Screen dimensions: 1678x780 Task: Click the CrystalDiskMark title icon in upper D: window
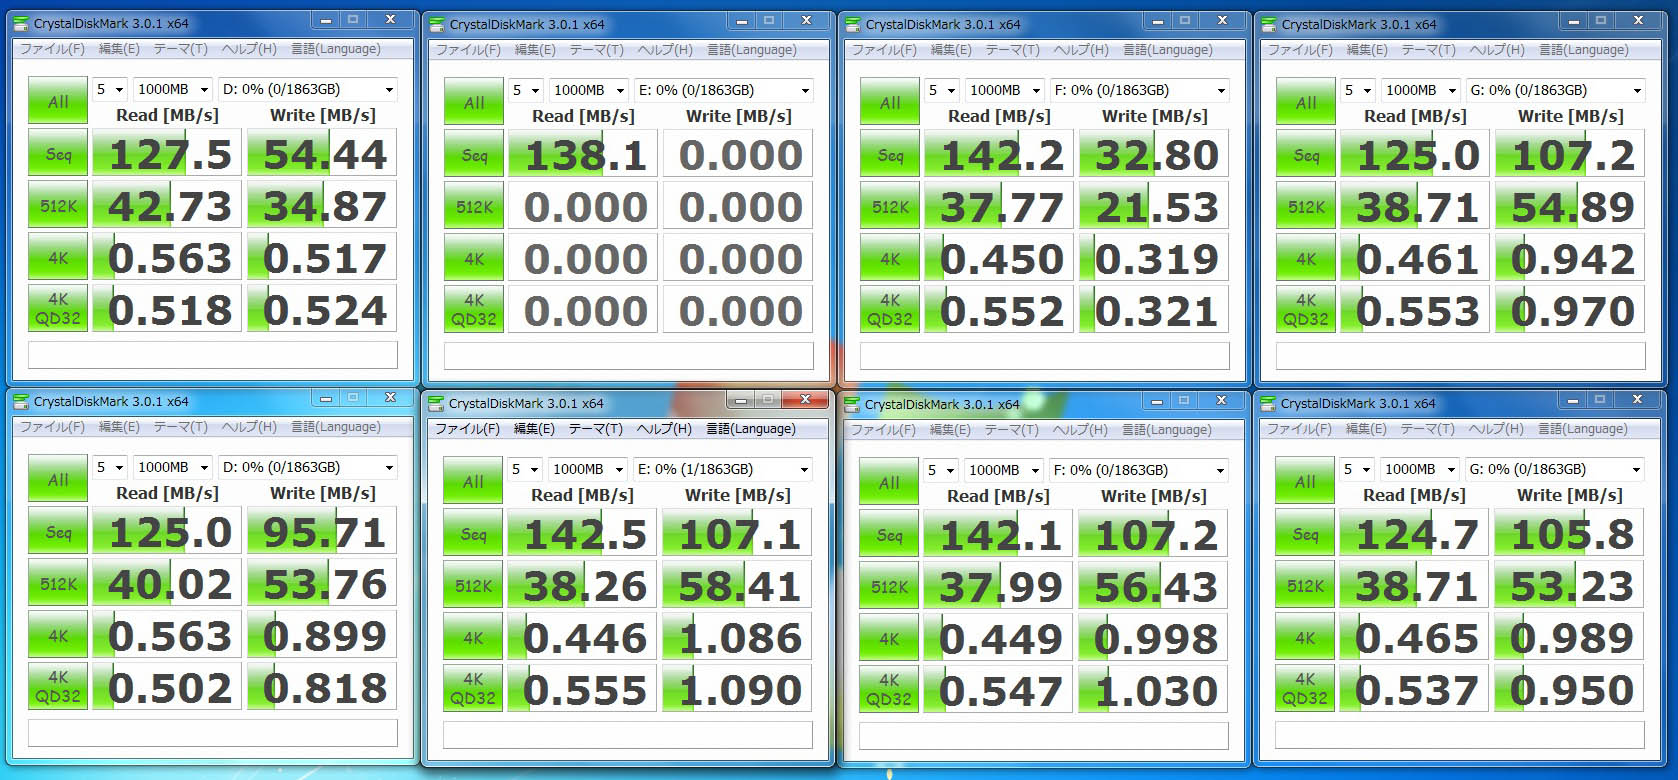click(21, 22)
